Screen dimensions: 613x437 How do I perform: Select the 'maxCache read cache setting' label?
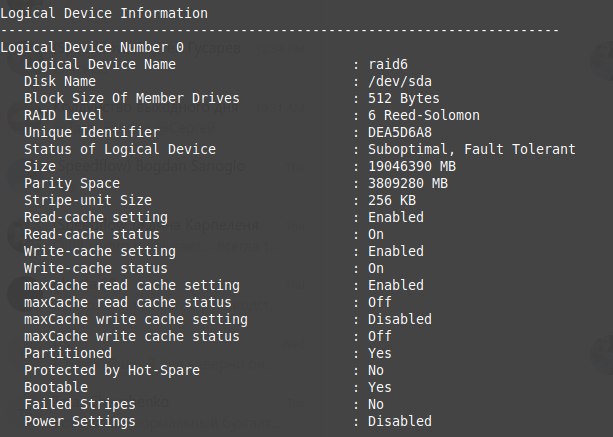click(x=132, y=285)
